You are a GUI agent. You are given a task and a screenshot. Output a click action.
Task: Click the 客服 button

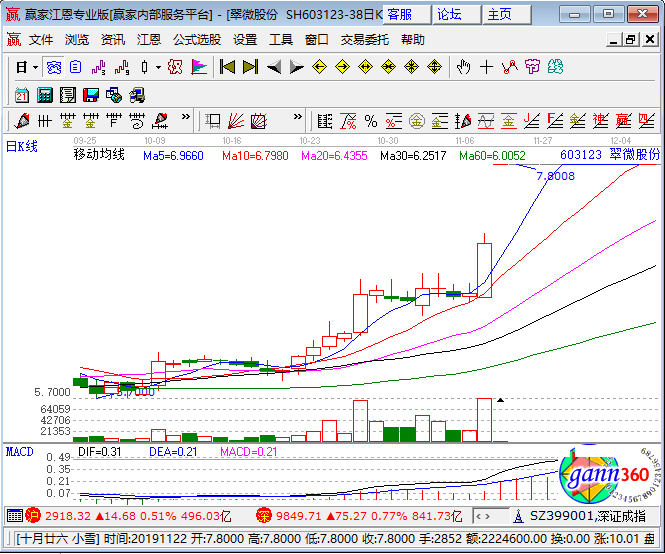coord(406,14)
